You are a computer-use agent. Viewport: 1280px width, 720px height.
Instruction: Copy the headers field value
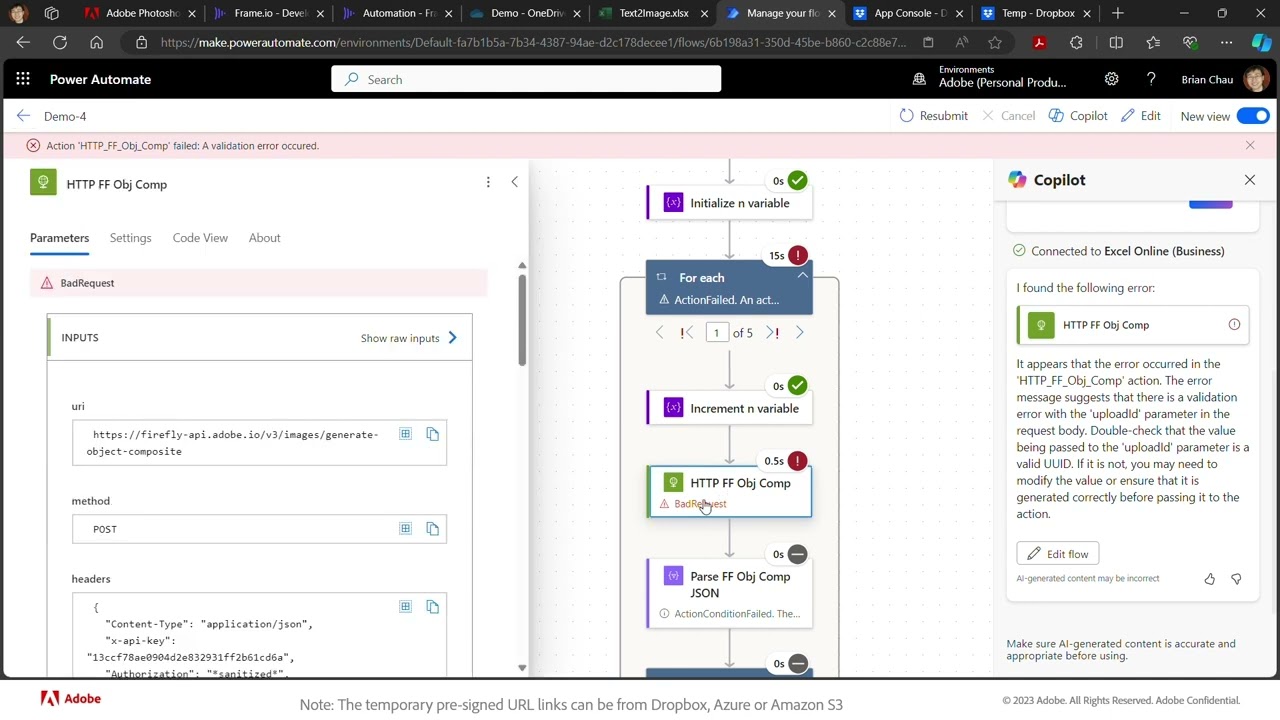tap(432, 606)
